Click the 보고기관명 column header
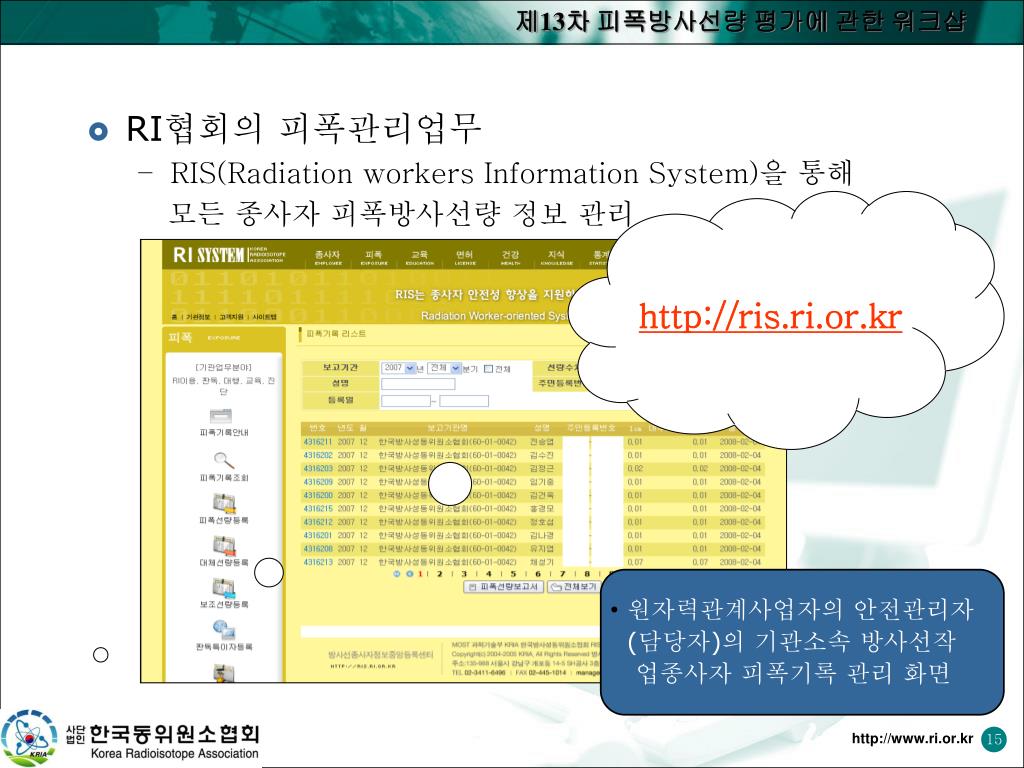 click(x=447, y=428)
